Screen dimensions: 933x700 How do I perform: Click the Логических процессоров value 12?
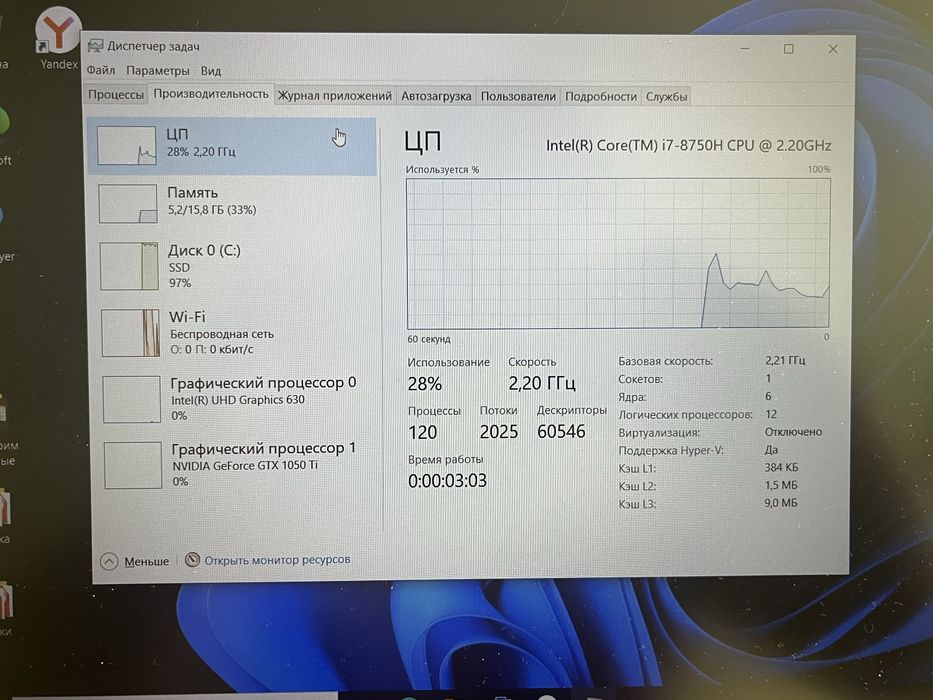771,414
